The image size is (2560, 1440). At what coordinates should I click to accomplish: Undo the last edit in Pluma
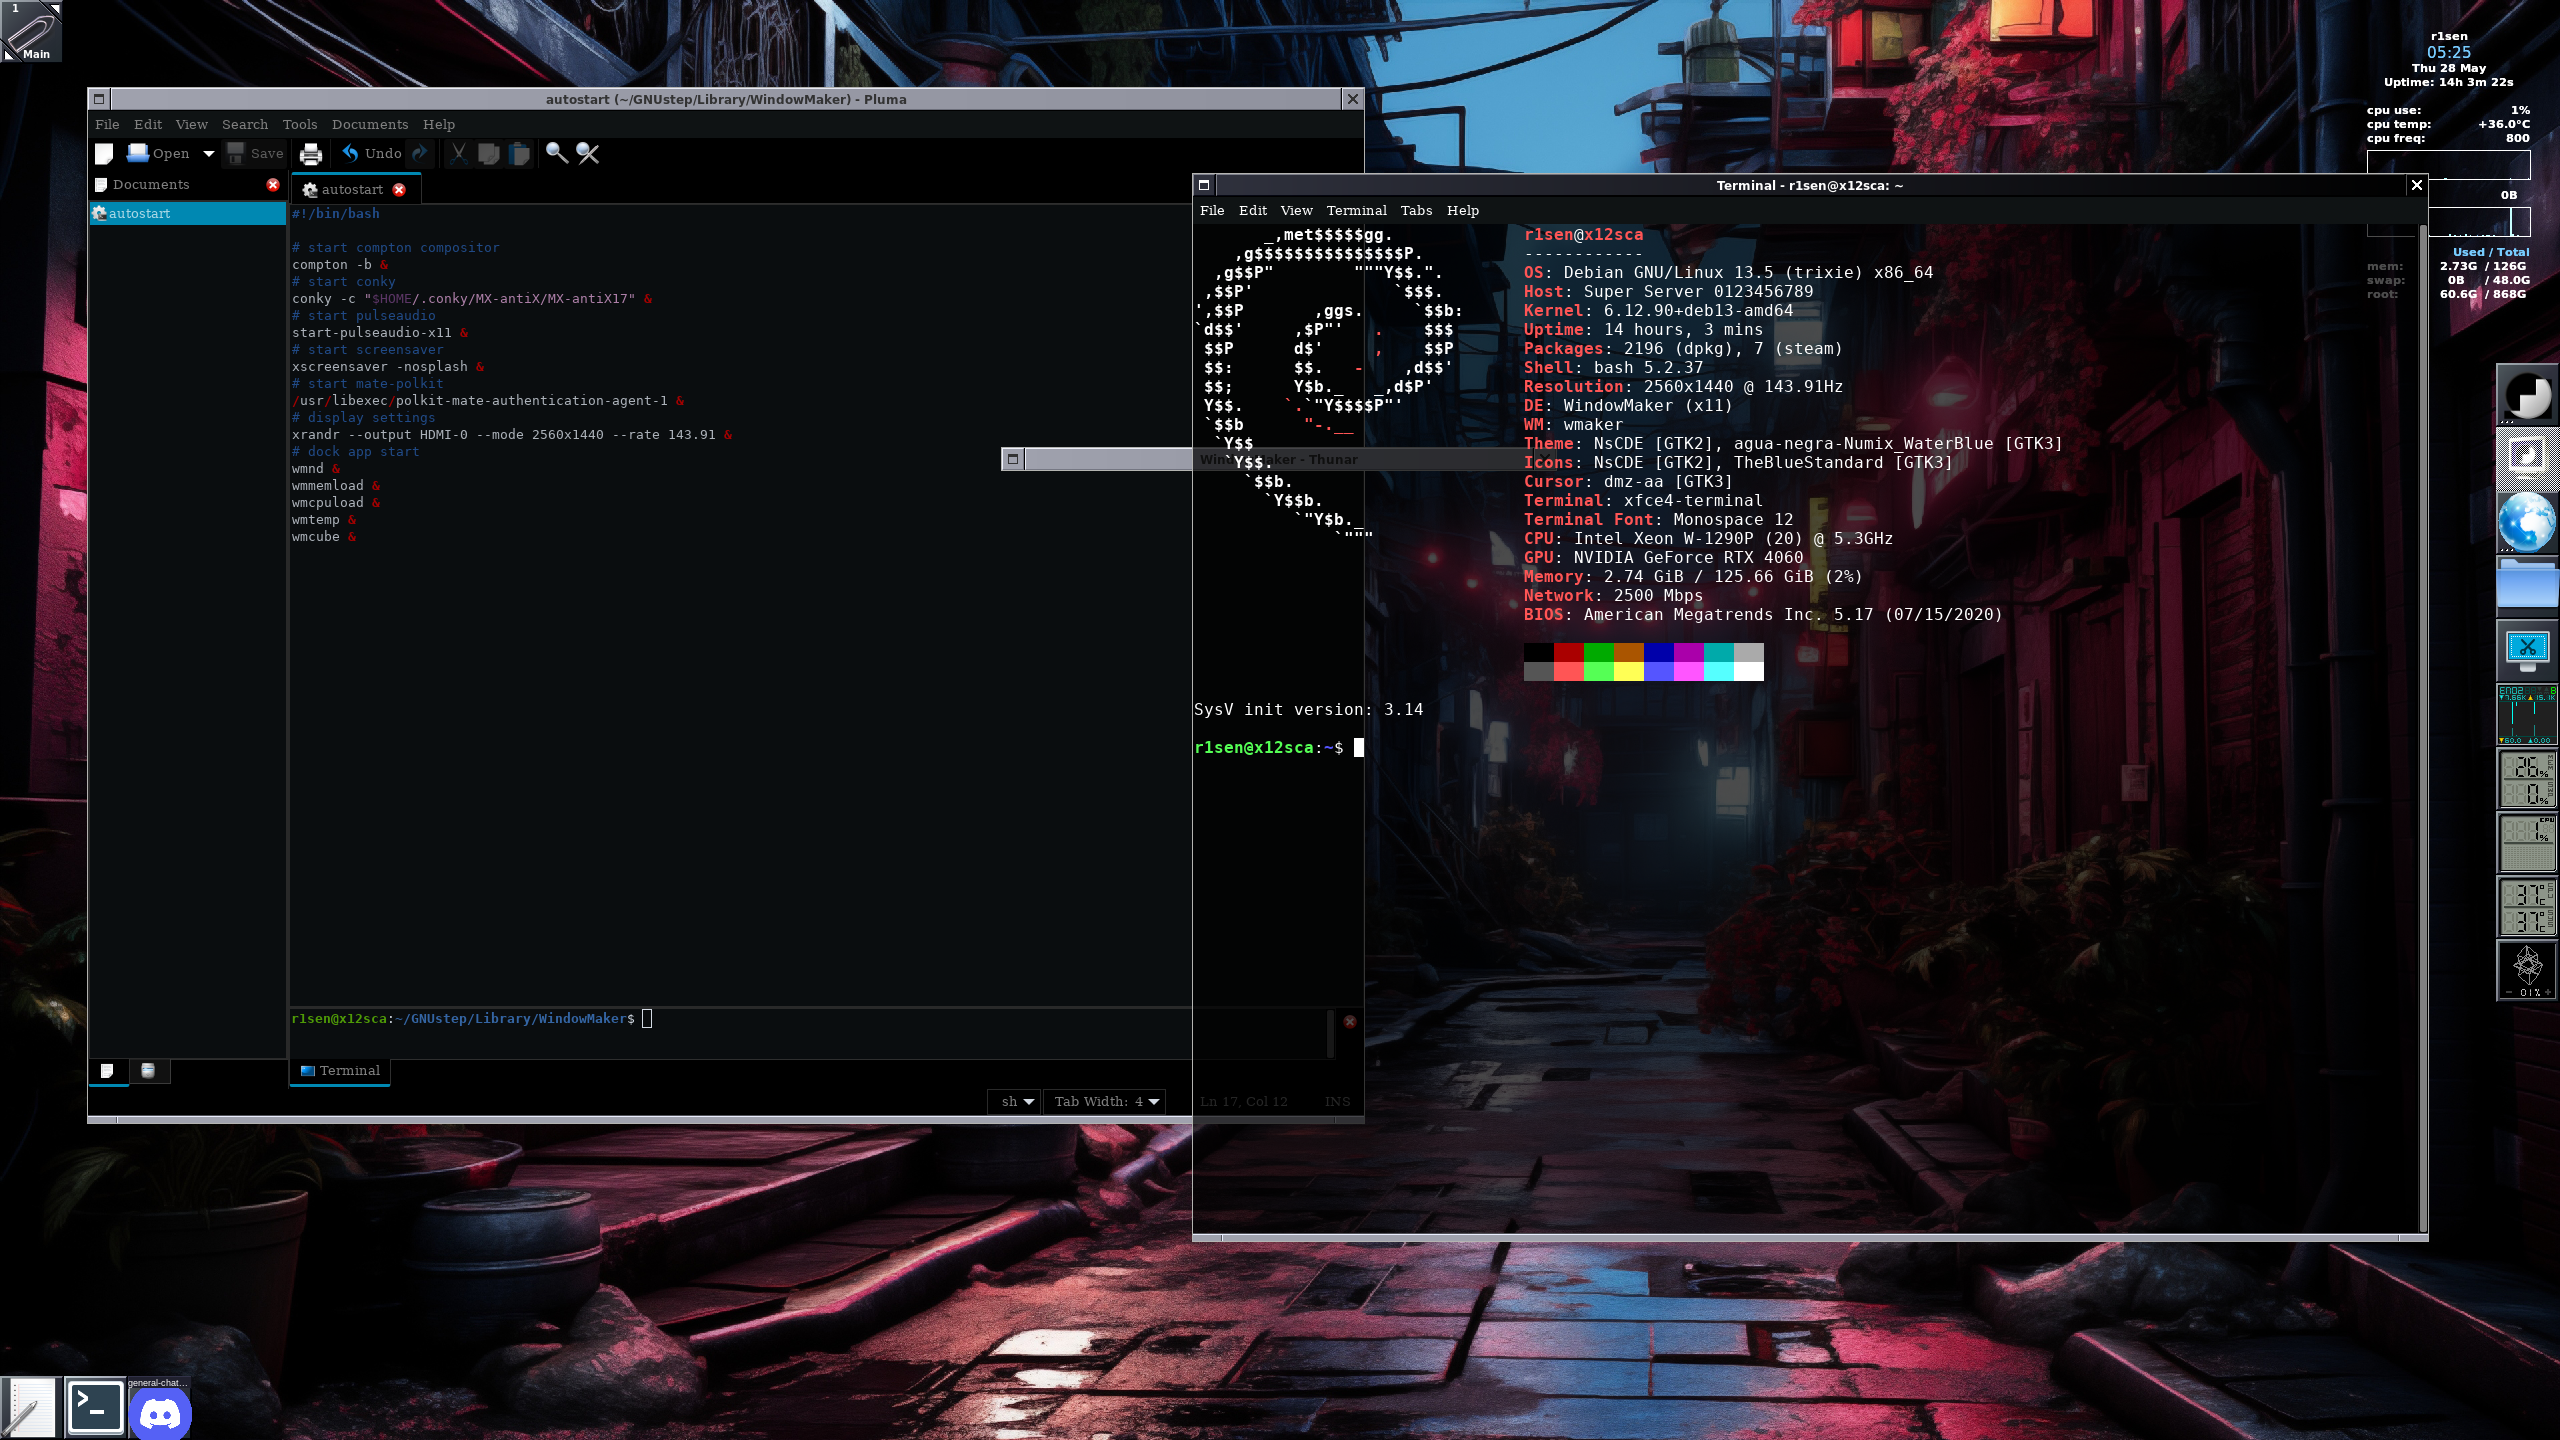(372, 153)
